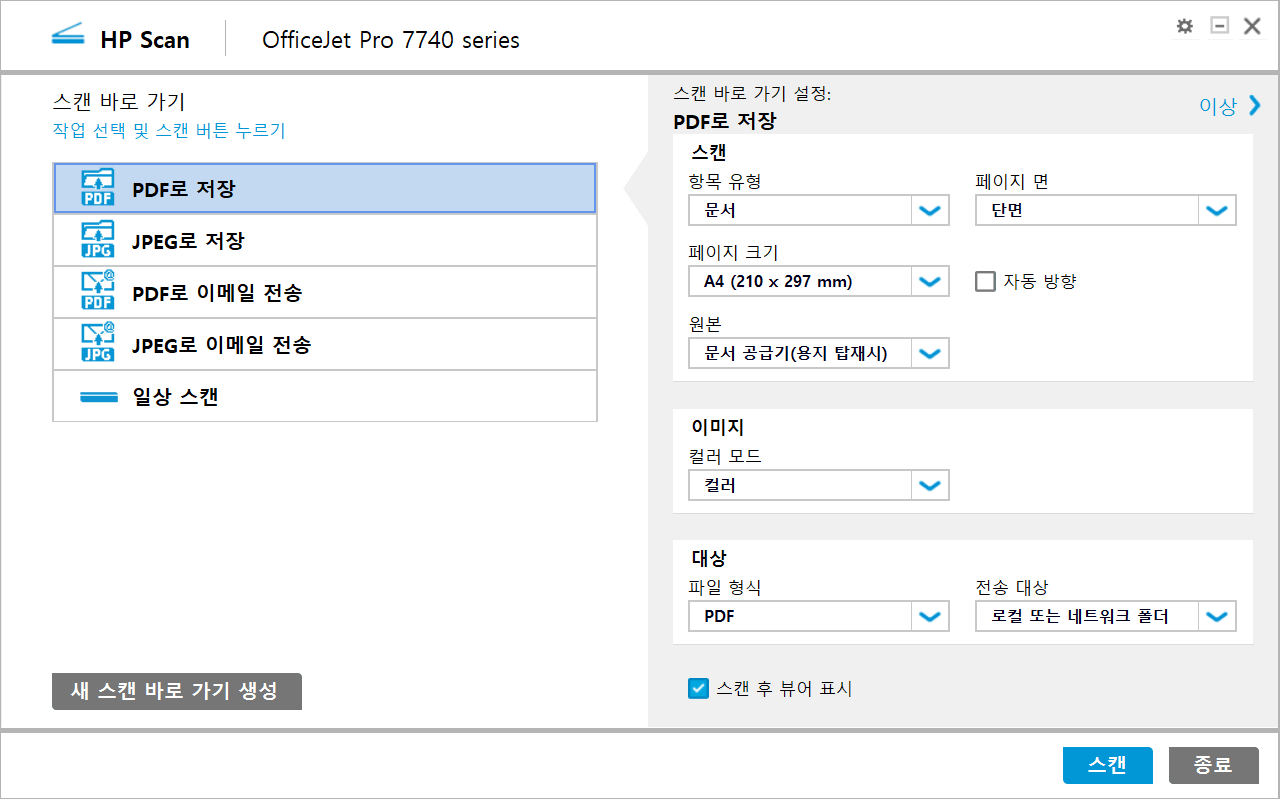Close the HP Scan window
The image size is (1280, 799).
point(1252,26)
